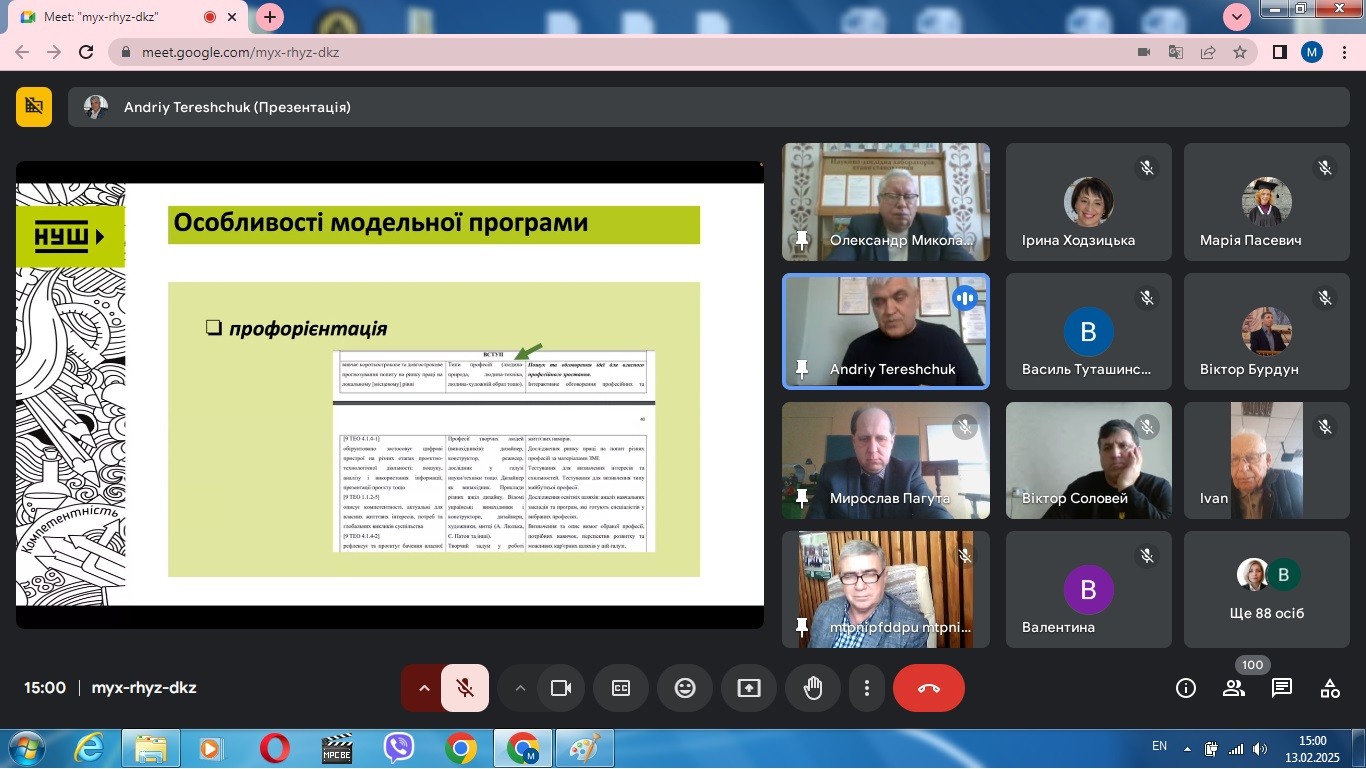Open the emoji reactions panel
This screenshot has height=769, width=1366.
tap(685, 688)
